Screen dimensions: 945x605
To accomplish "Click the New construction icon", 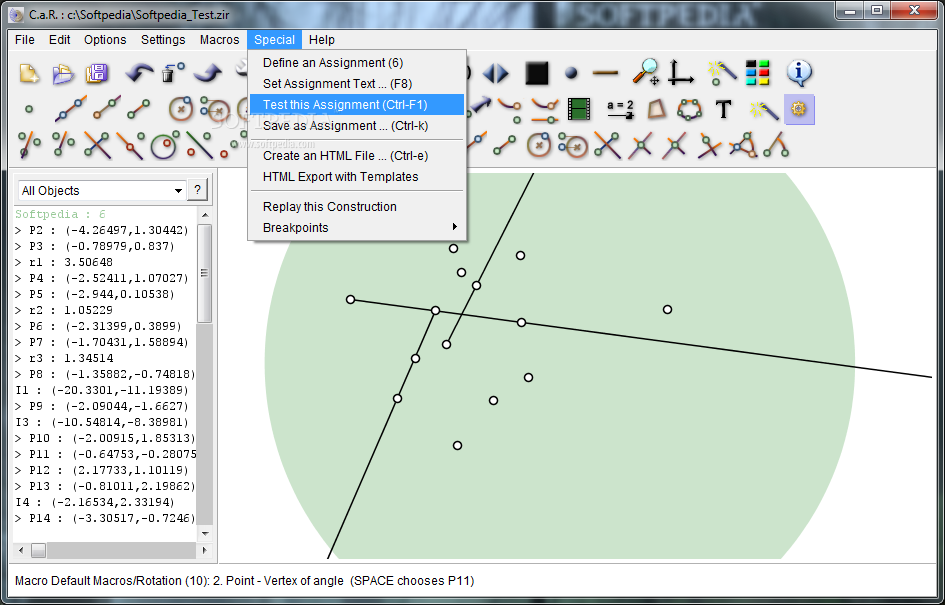I will pyautogui.click(x=29, y=74).
